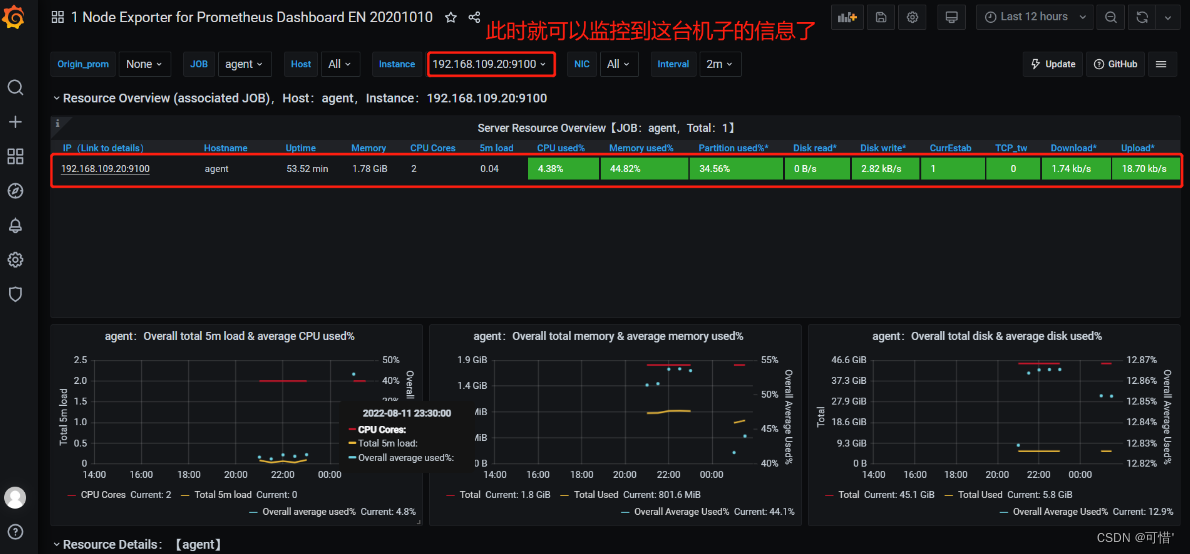
Task: Open the 5m load & CPU panel title
Action: 230,335
